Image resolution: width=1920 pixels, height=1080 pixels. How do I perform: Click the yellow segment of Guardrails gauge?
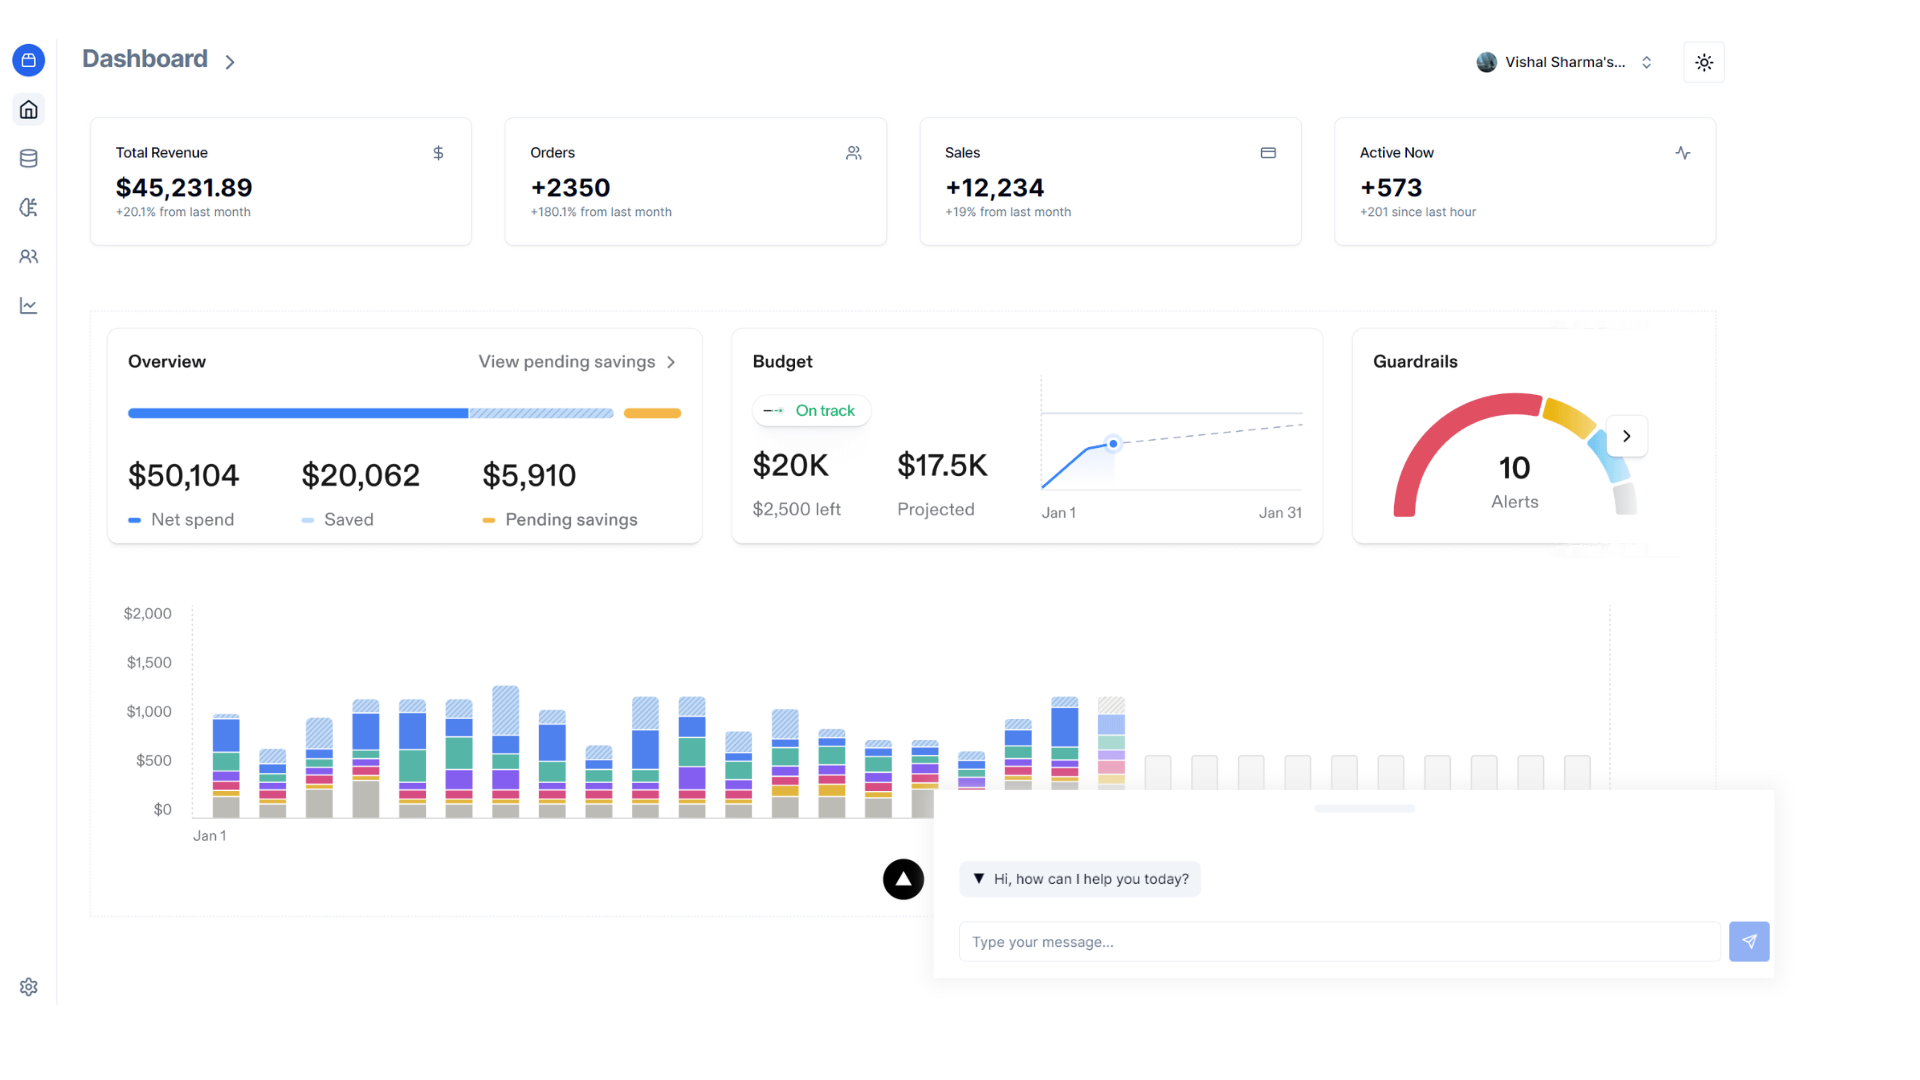1570,417
